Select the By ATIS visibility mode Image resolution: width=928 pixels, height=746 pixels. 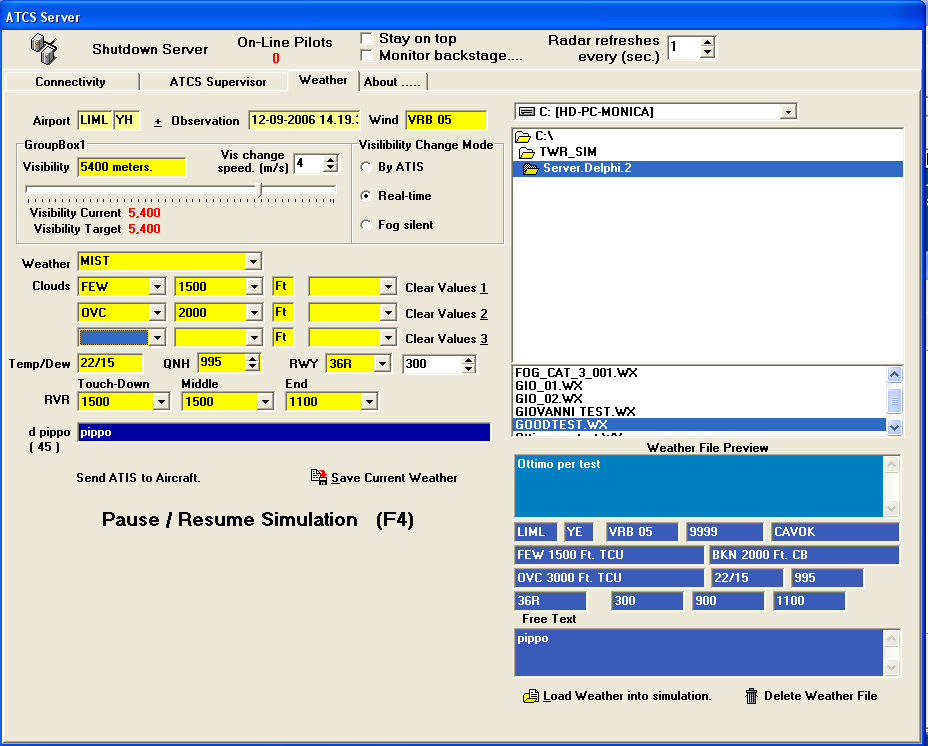click(366, 168)
